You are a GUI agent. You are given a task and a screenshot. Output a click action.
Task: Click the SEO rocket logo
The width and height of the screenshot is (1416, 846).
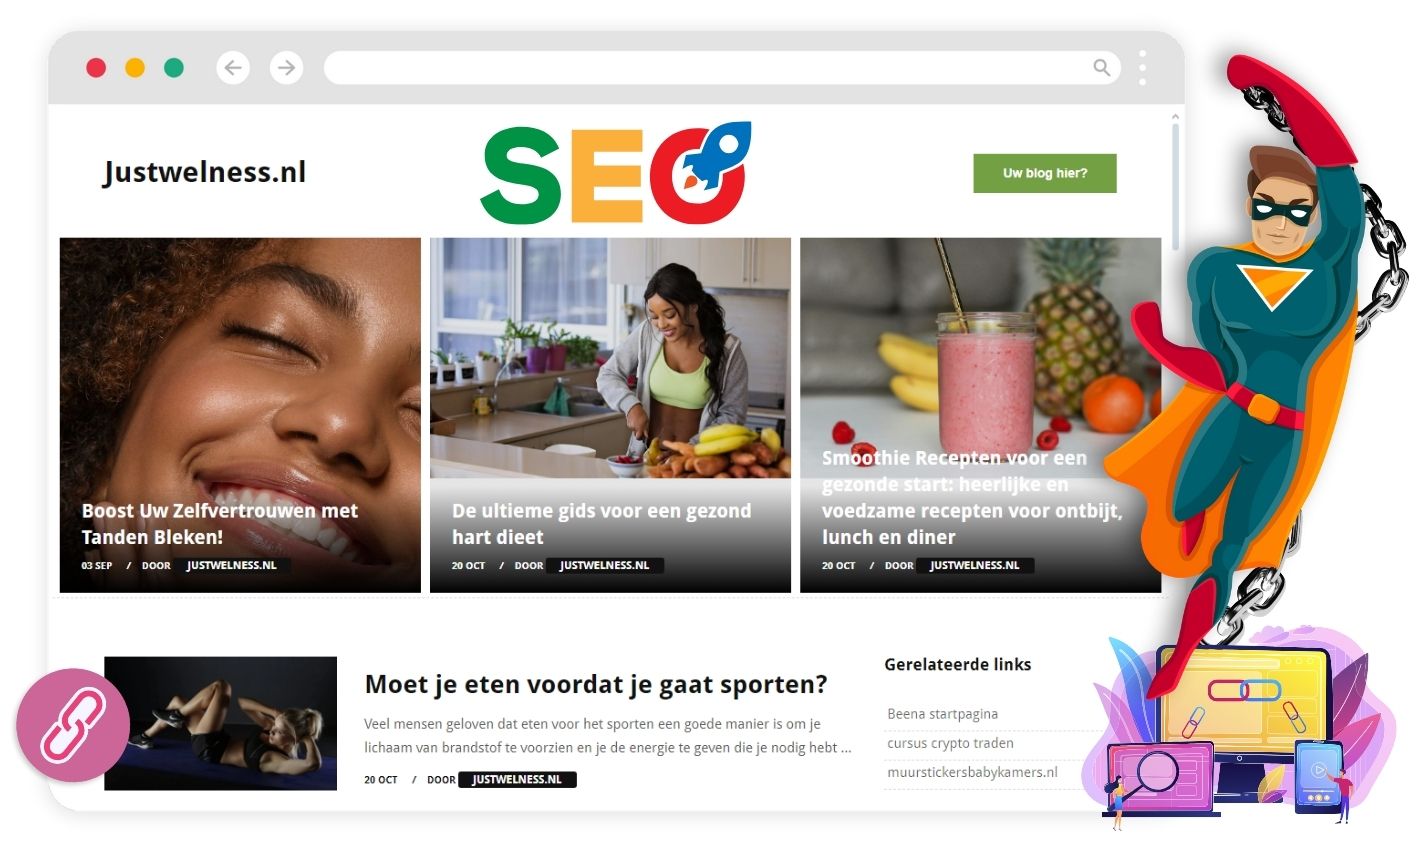[x=616, y=173]
